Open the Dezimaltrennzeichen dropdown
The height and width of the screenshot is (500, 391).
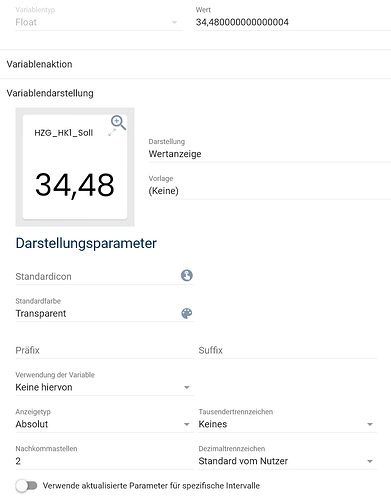point(288,461)
